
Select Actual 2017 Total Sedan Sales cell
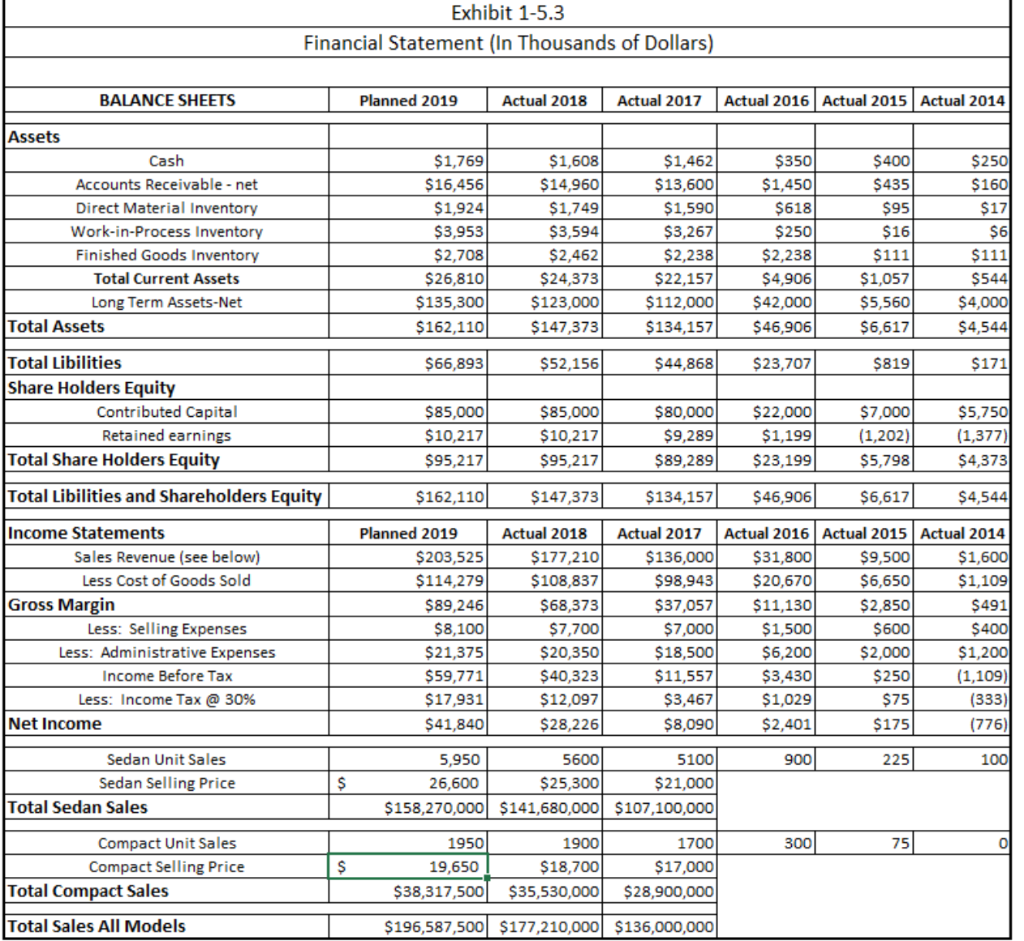click(659, 807)
